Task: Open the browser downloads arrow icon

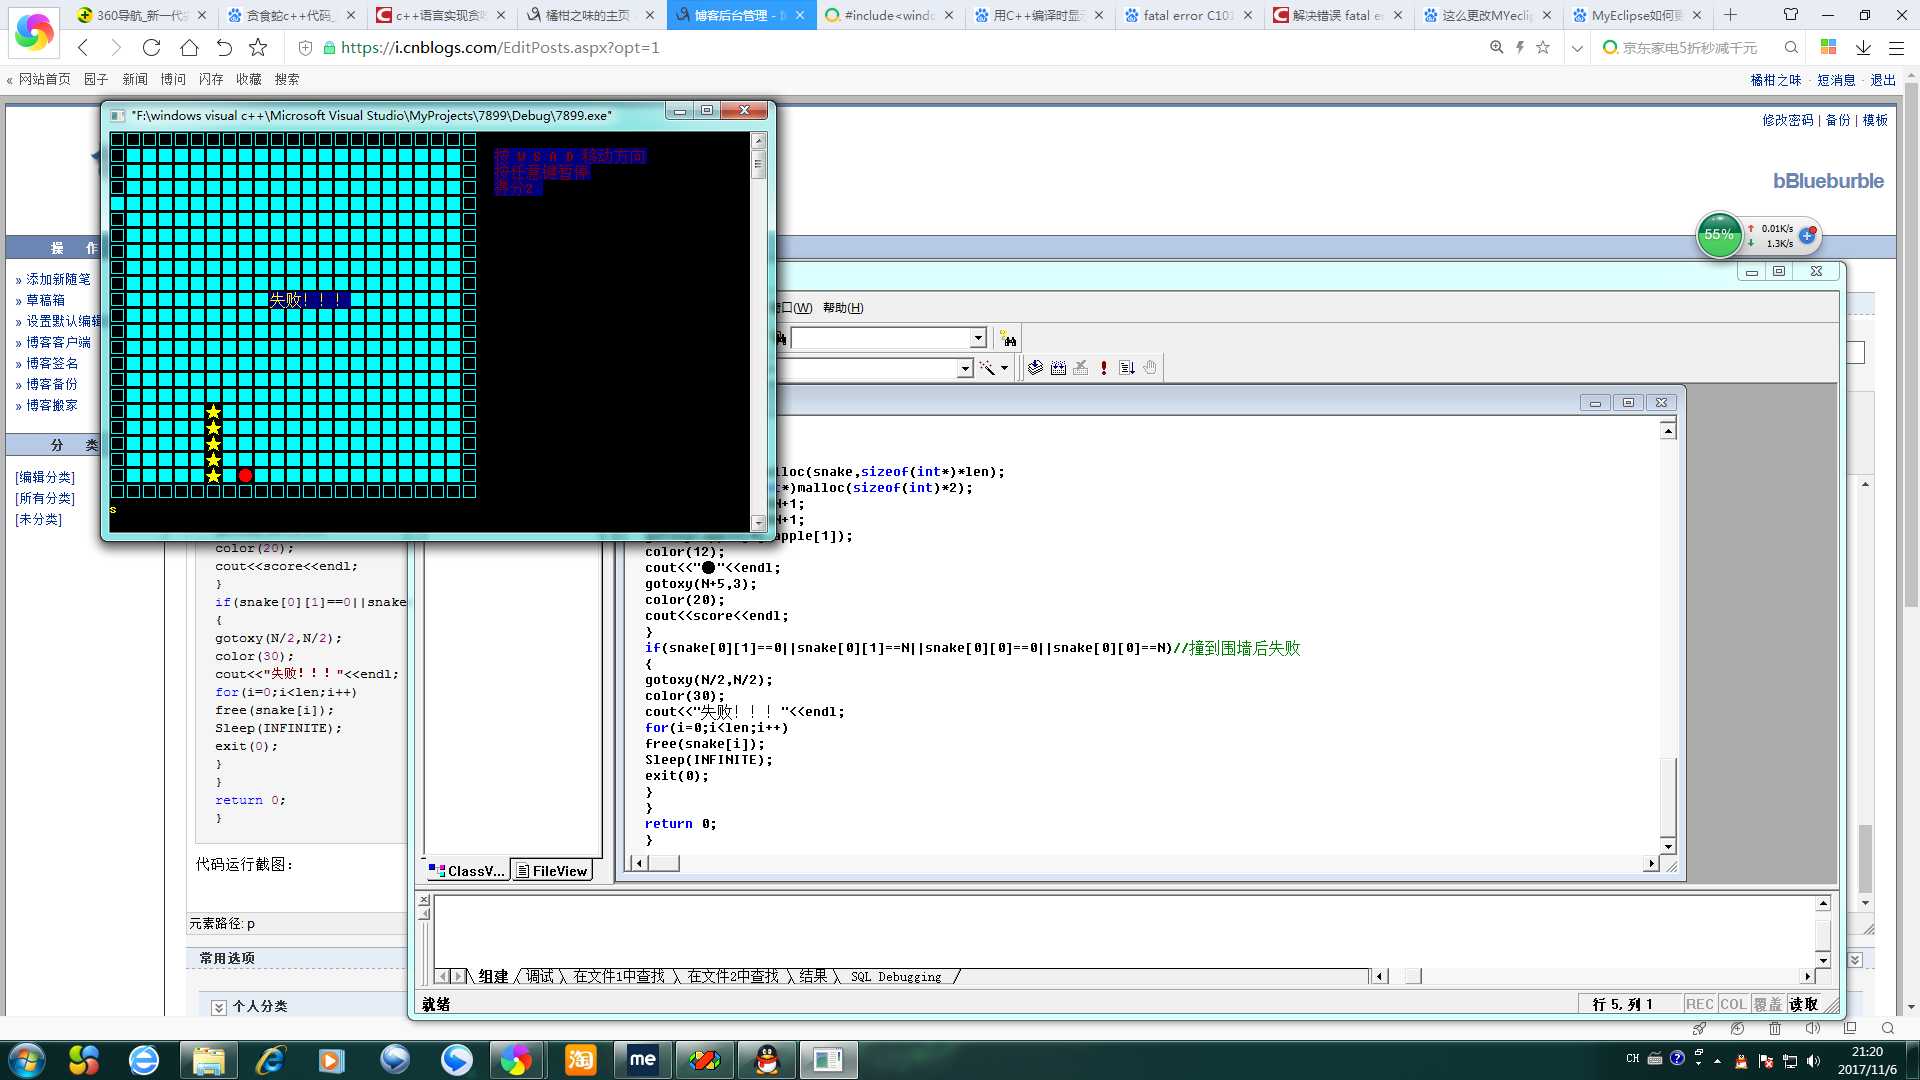Action: [1863, 47]
